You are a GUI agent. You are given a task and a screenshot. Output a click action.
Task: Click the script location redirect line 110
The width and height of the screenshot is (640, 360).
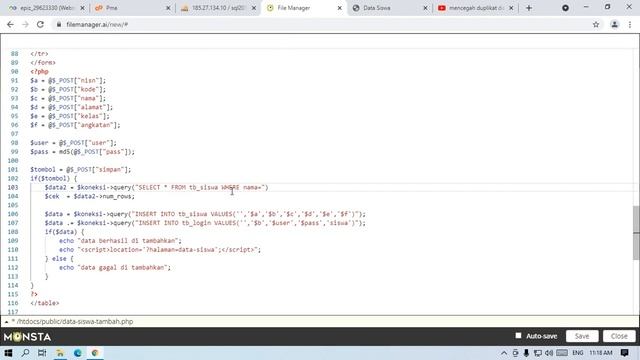point(160,250)
